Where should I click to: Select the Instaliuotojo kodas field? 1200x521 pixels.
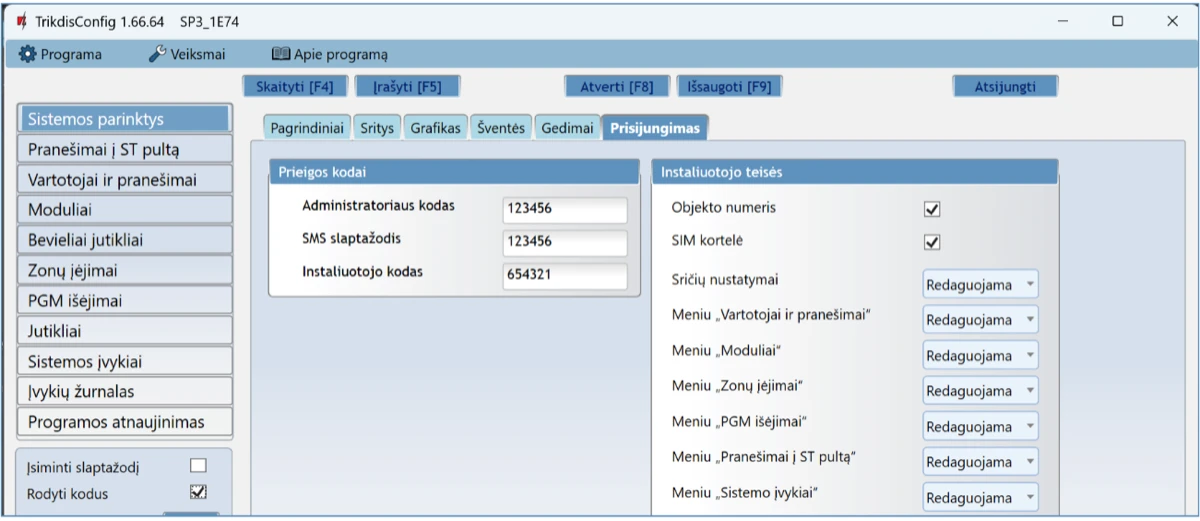point(564,276)
